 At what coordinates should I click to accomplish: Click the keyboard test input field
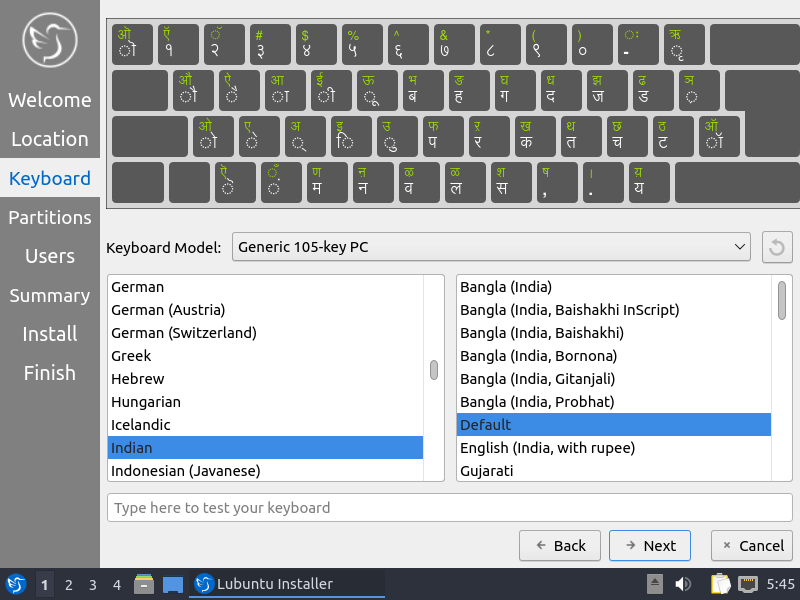click(x=450, y=508)
